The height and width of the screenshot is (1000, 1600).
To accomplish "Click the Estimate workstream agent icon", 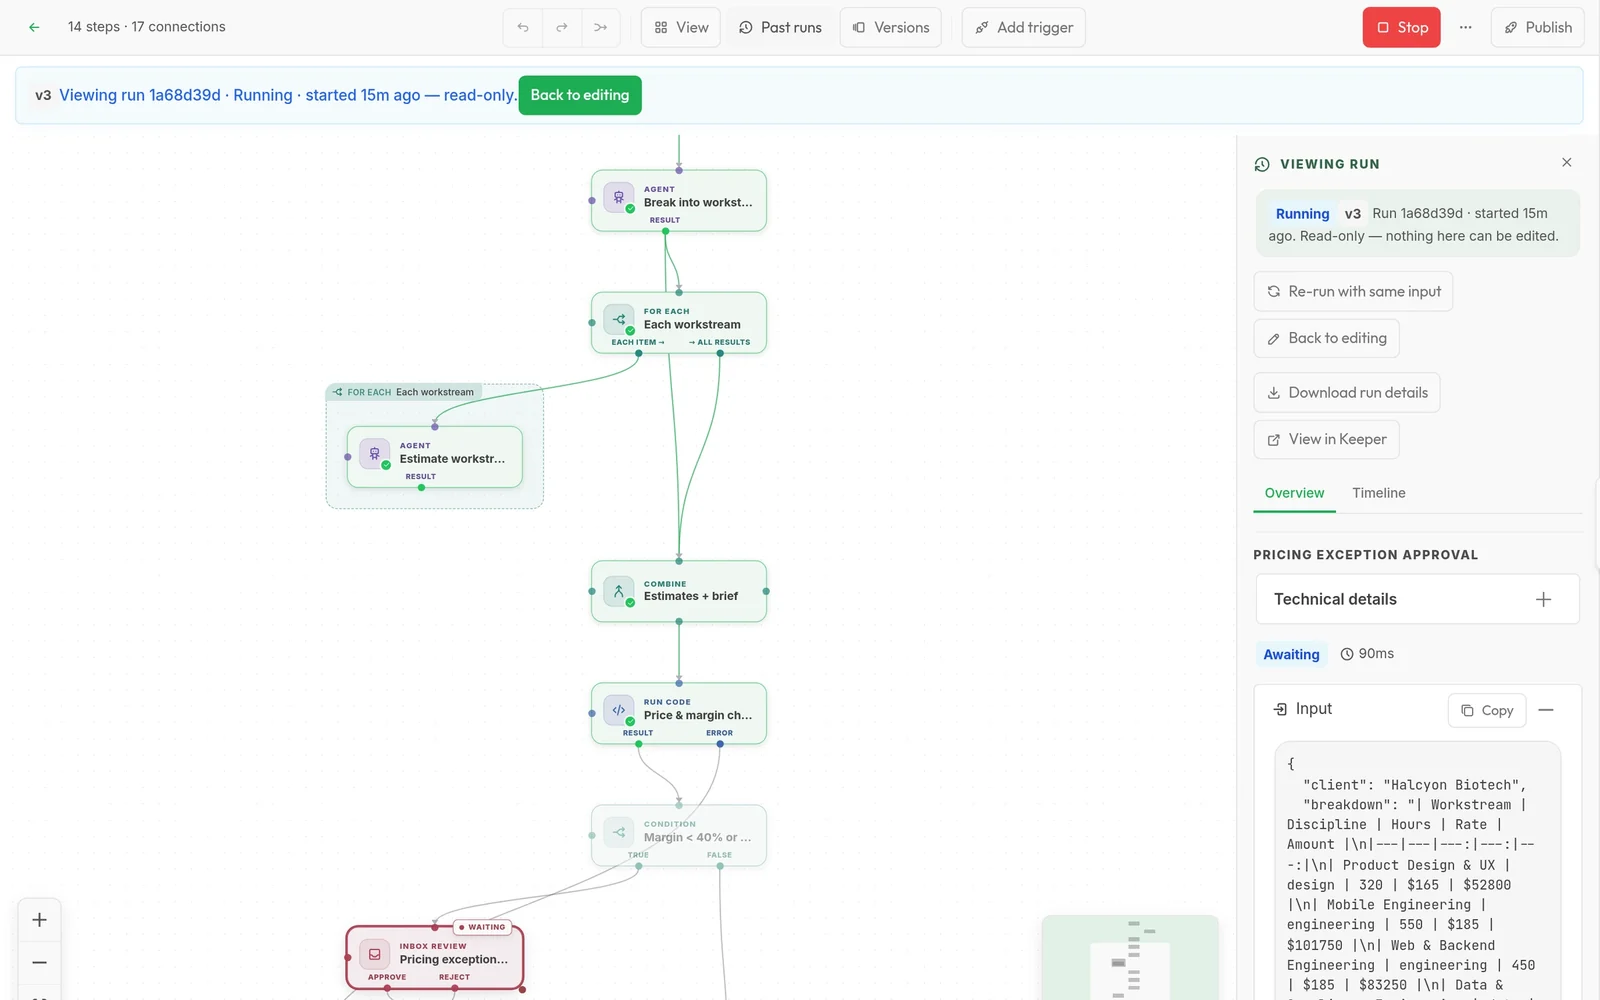I will [x=375, y=454].
